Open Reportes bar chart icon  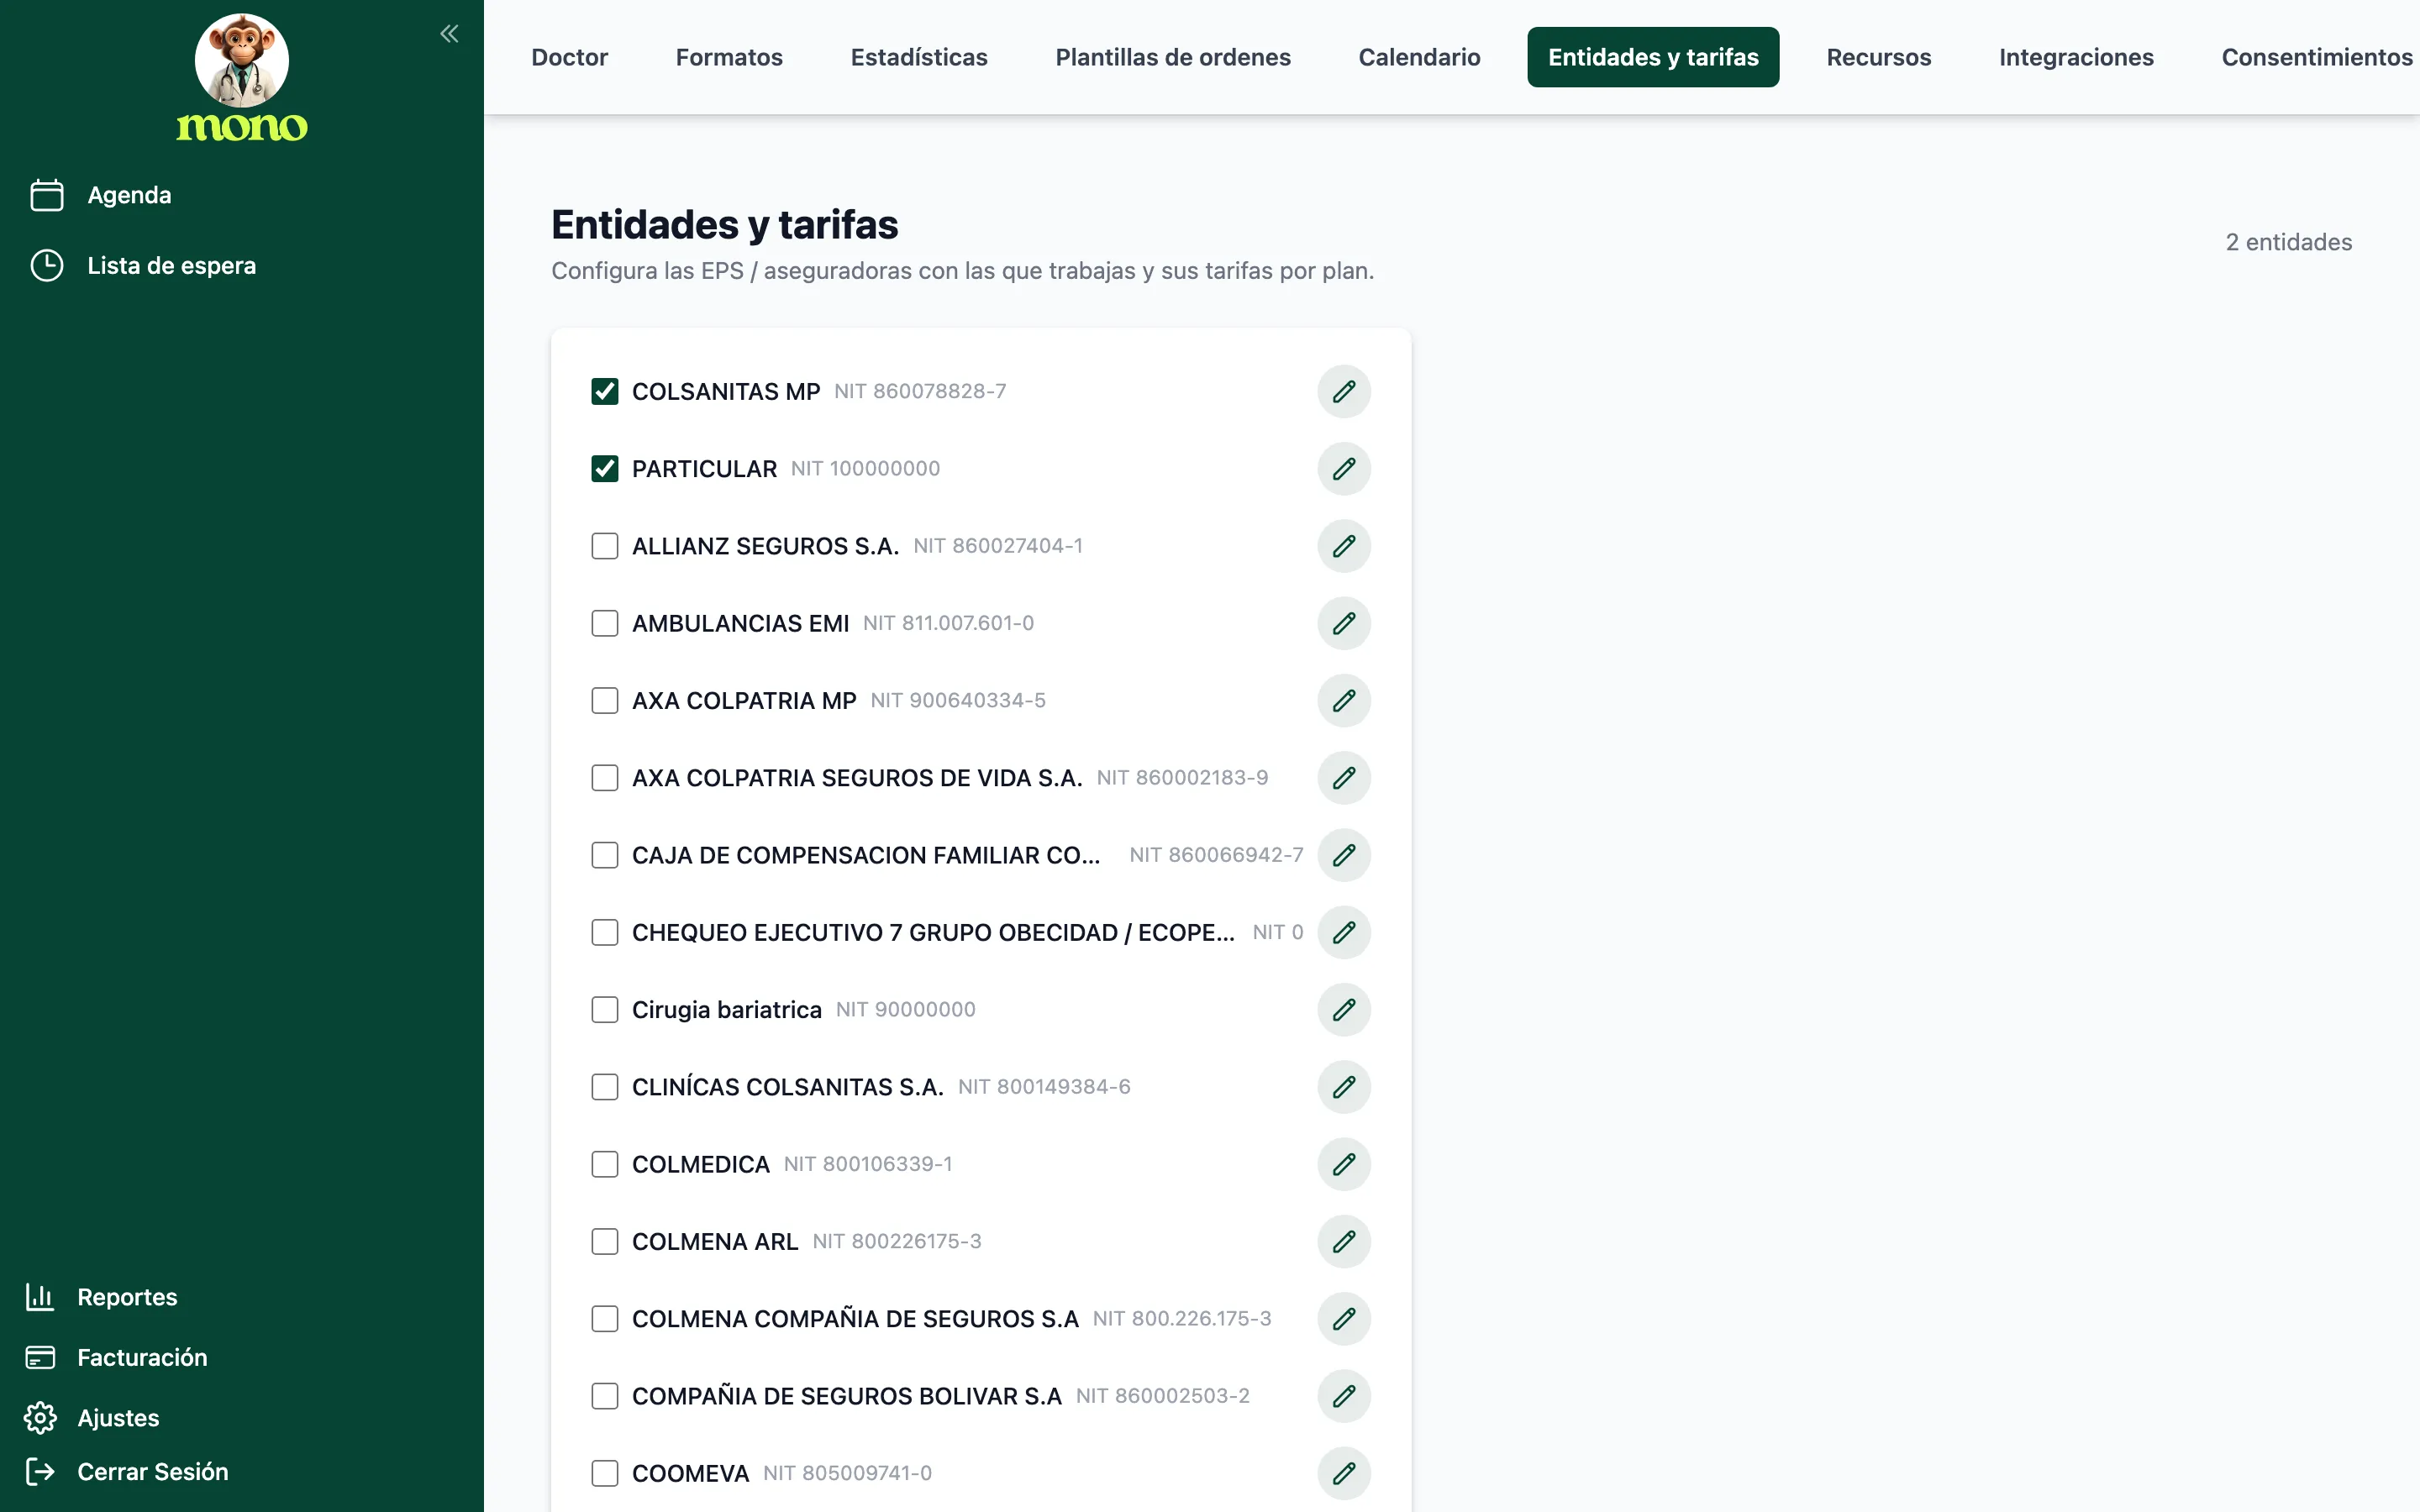click(40, 1297)
